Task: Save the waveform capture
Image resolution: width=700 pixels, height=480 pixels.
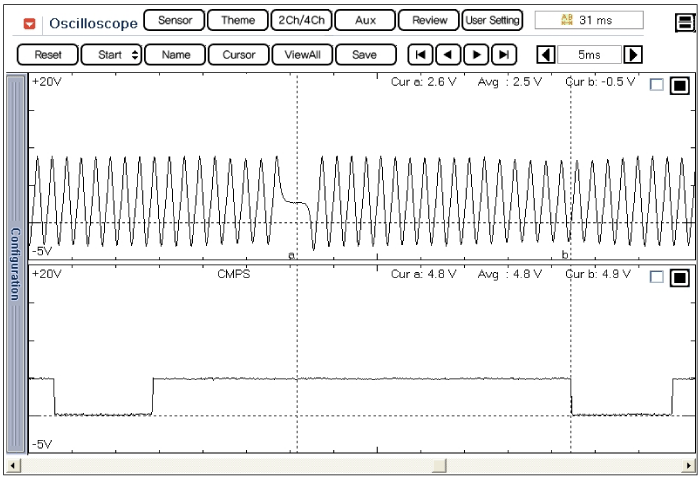Action: (x=366, y=55)
